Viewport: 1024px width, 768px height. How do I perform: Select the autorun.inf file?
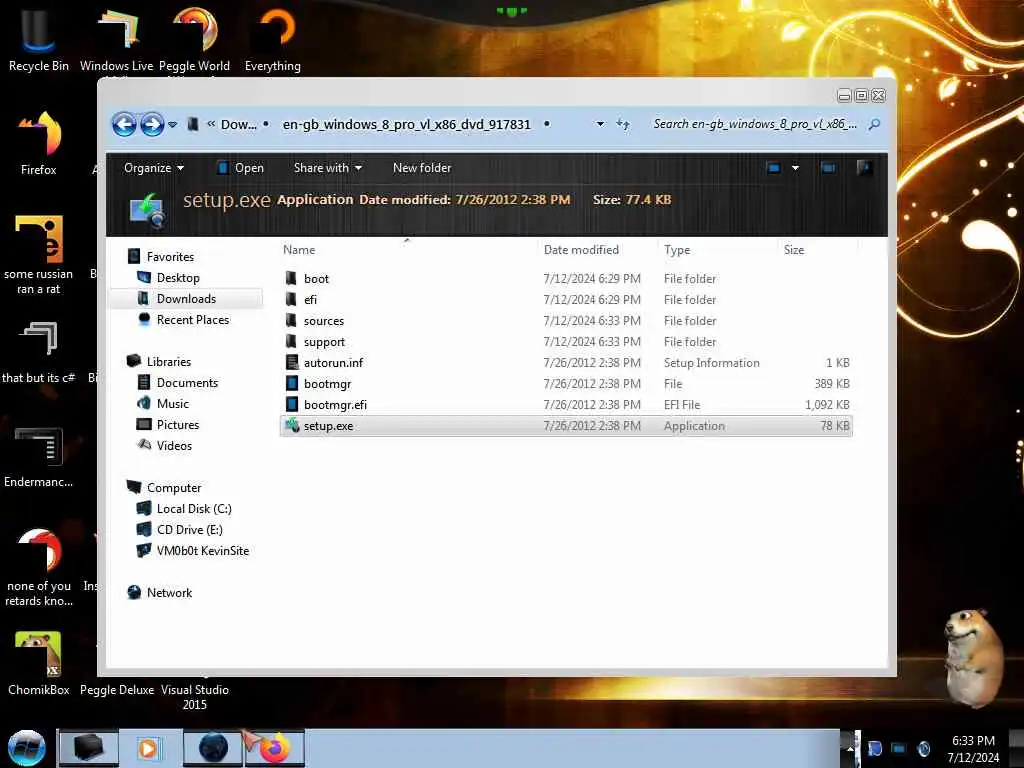[x=566, y=362]
